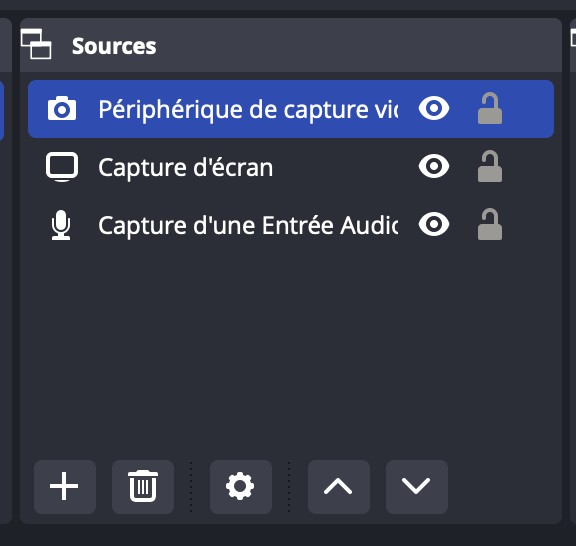Click the Sources dock icon in header
The image size is (576, 546).
36,44
